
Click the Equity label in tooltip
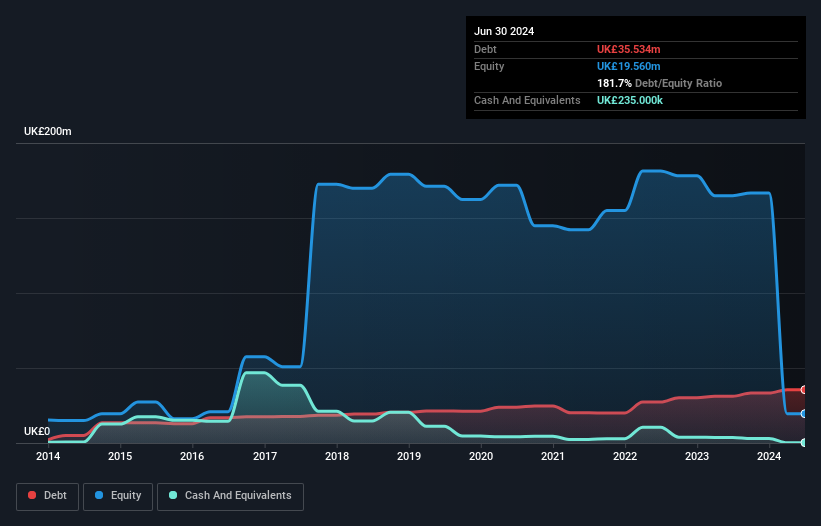click(x=489, y=66)
